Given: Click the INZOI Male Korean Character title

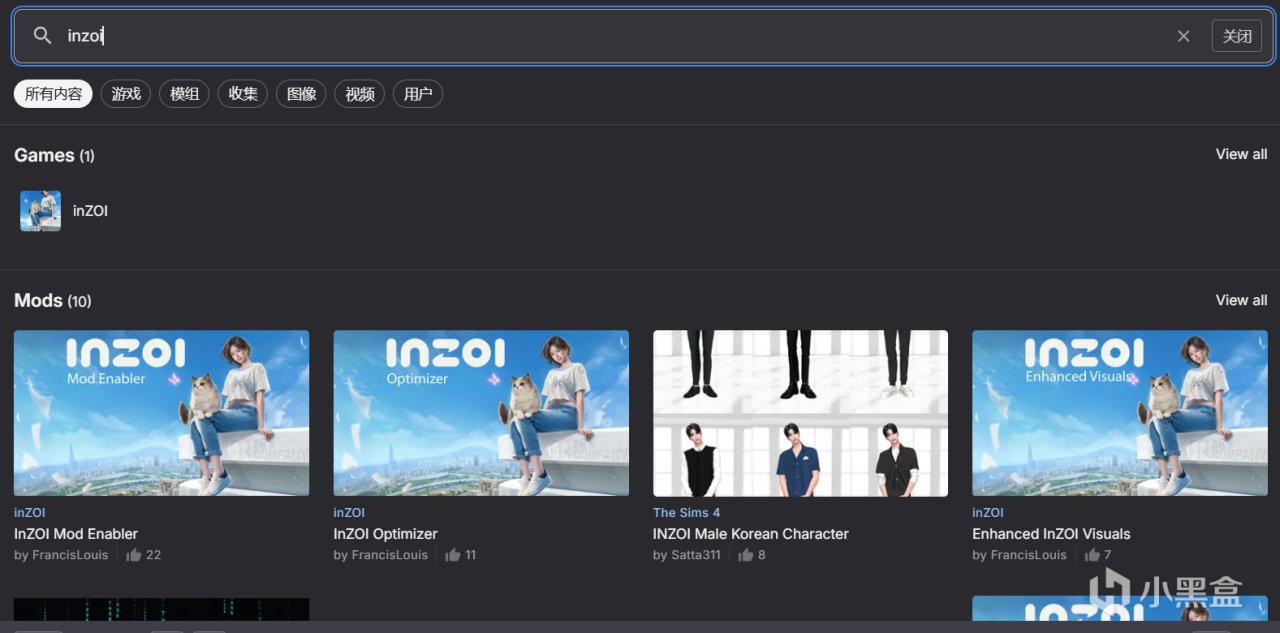Looking at the screenshot, I should [x=751, y=534].
